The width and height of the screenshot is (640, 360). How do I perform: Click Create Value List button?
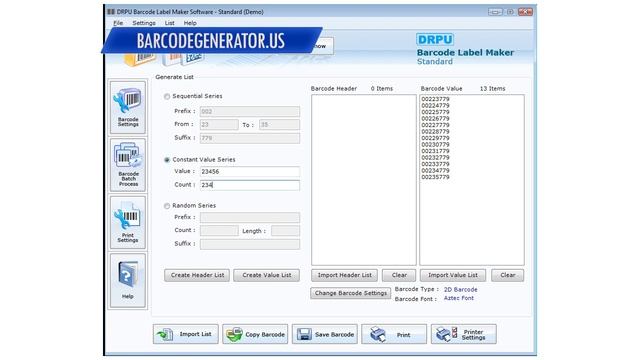(x=267, y=275)
